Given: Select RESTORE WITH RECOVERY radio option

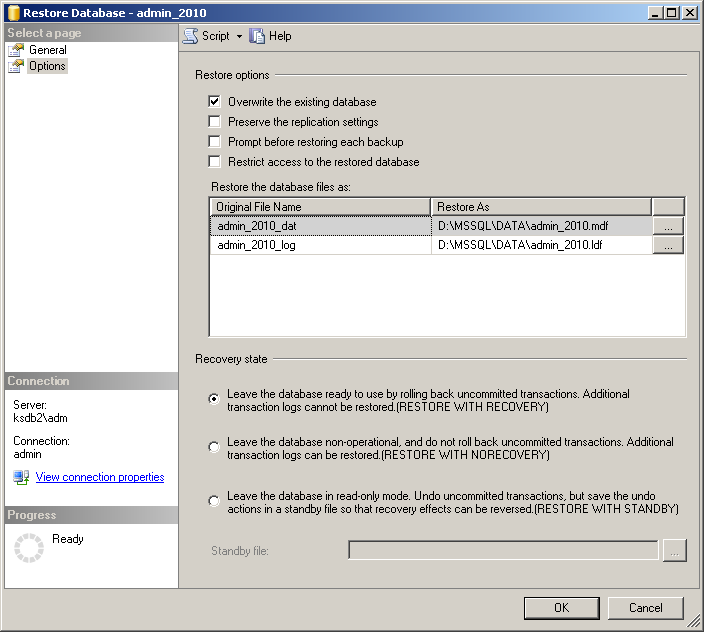Looking at the screenshot, I should point(214,399).
